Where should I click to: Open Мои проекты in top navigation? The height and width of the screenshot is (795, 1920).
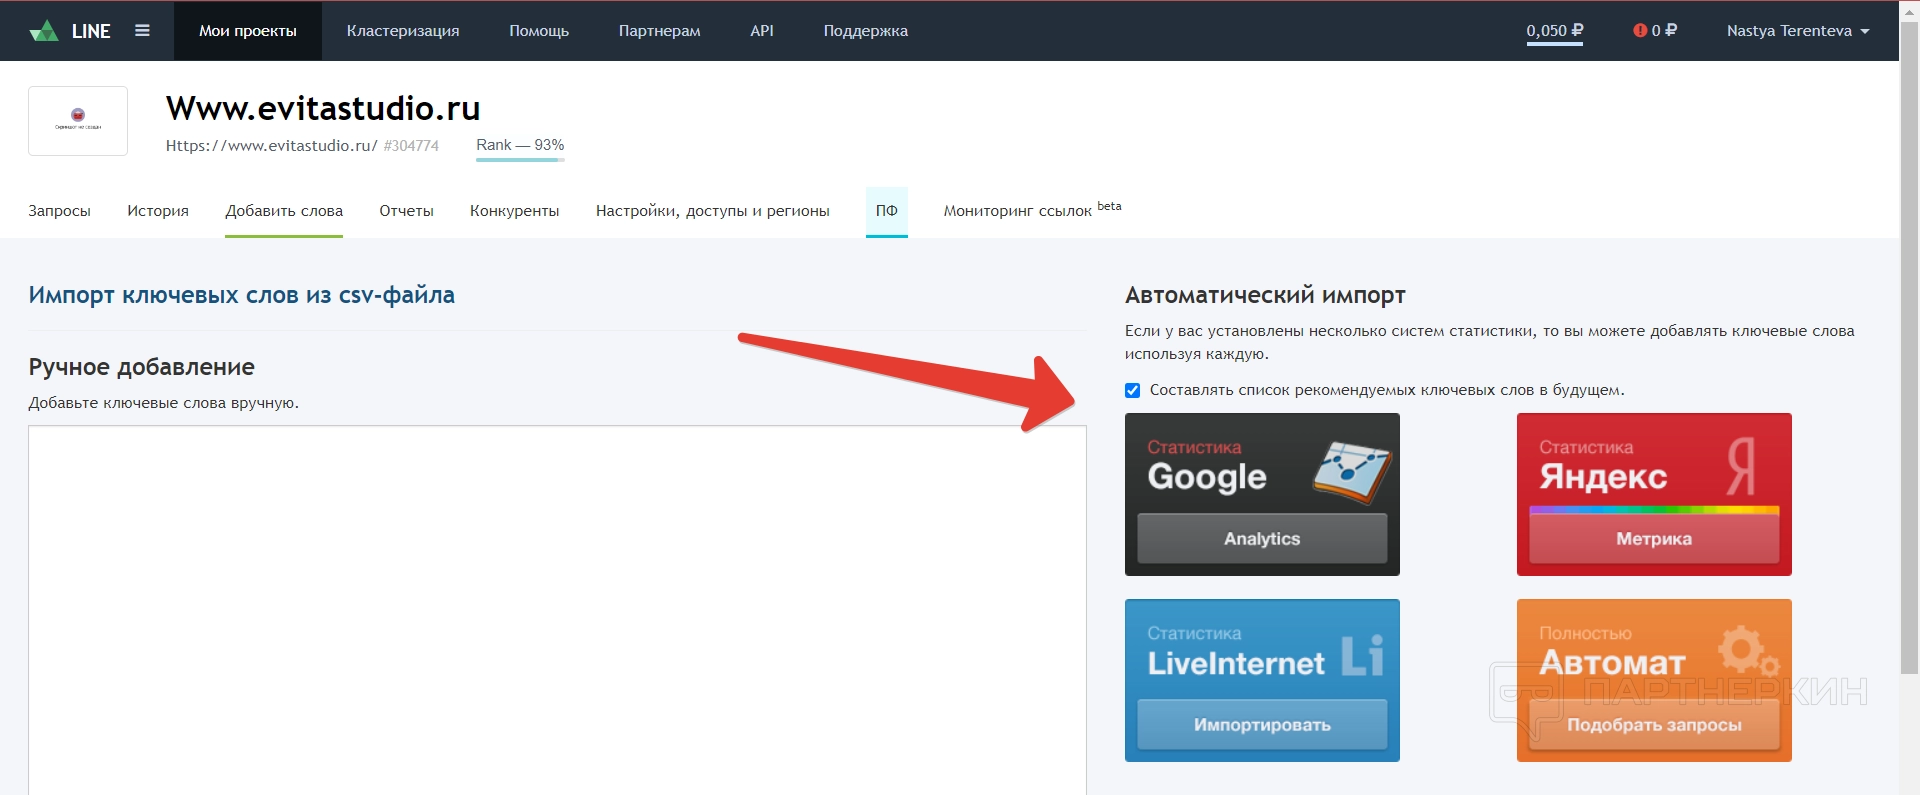[248, 31]
